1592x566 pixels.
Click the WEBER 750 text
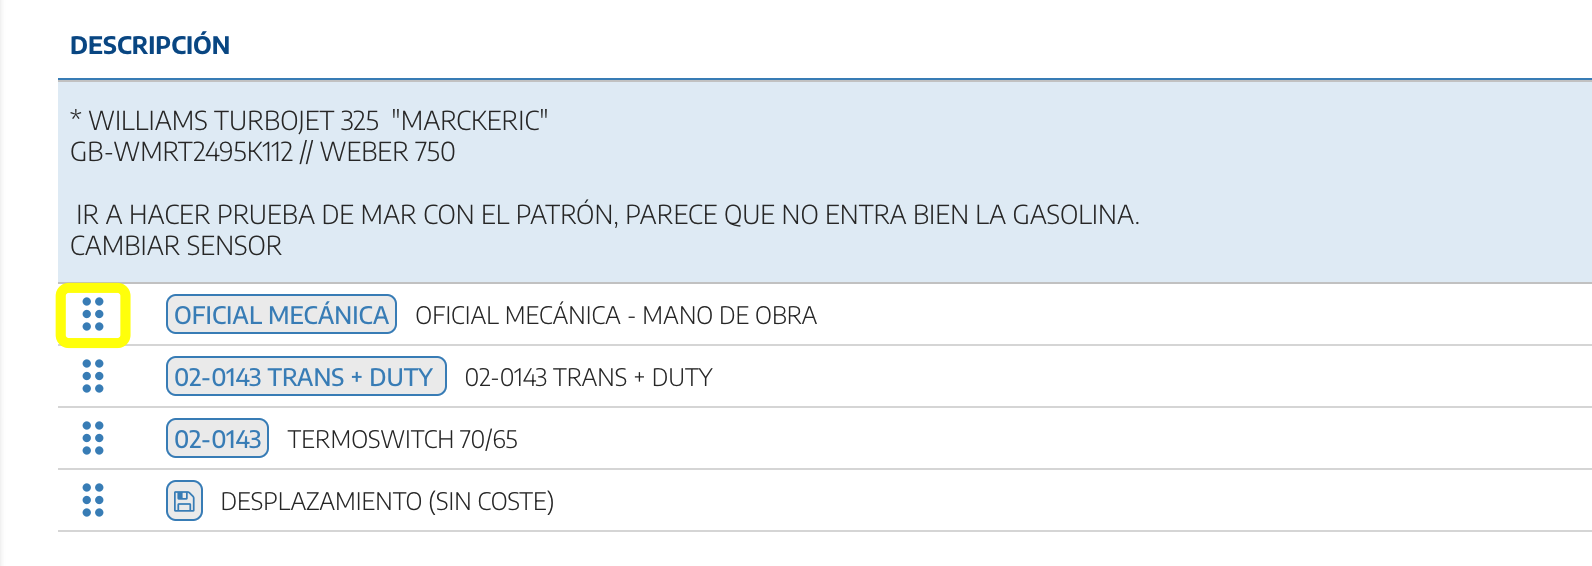point(388,152)
